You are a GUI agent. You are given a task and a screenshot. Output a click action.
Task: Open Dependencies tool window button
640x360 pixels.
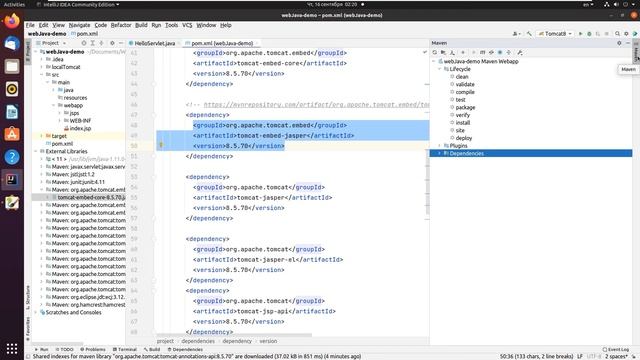tap(185, 349)
